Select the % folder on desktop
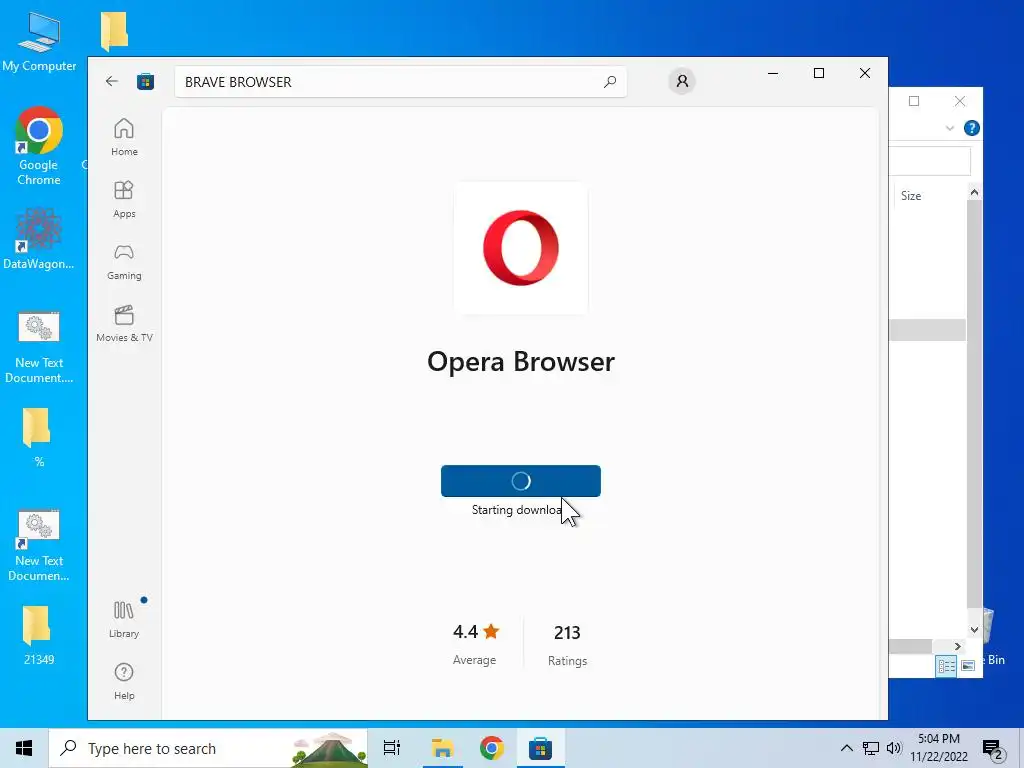The width and height of the screenshot is (1024, 768). pos(38,436)
